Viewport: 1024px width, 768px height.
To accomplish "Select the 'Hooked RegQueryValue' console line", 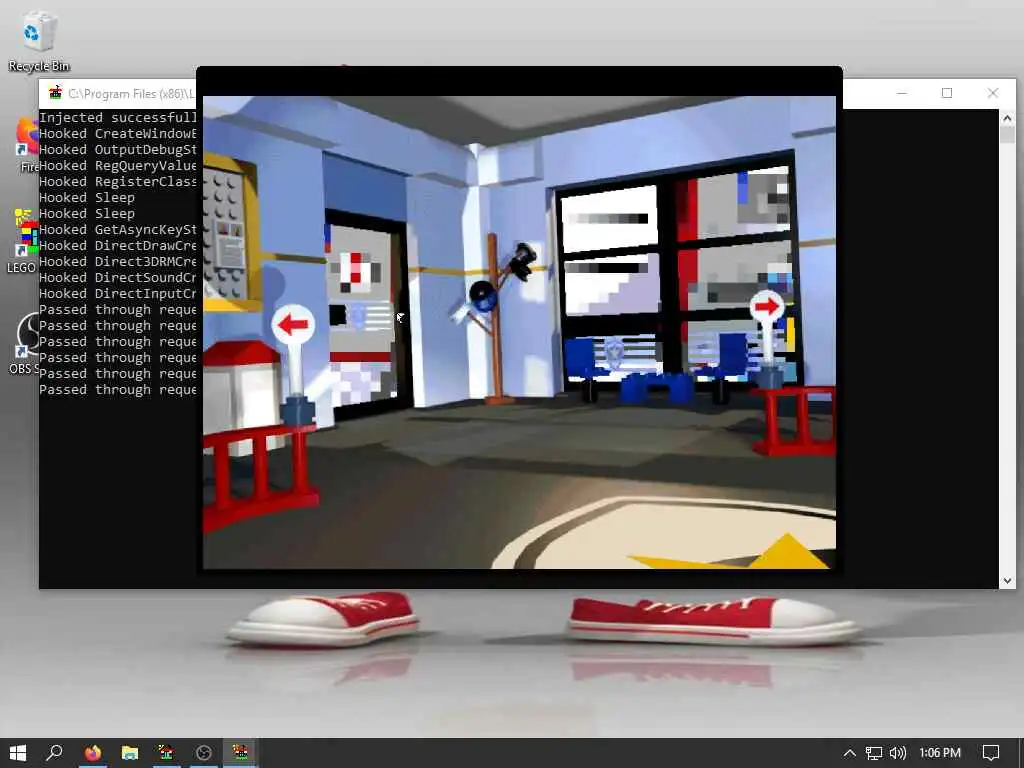I will (x=118, y=166).
